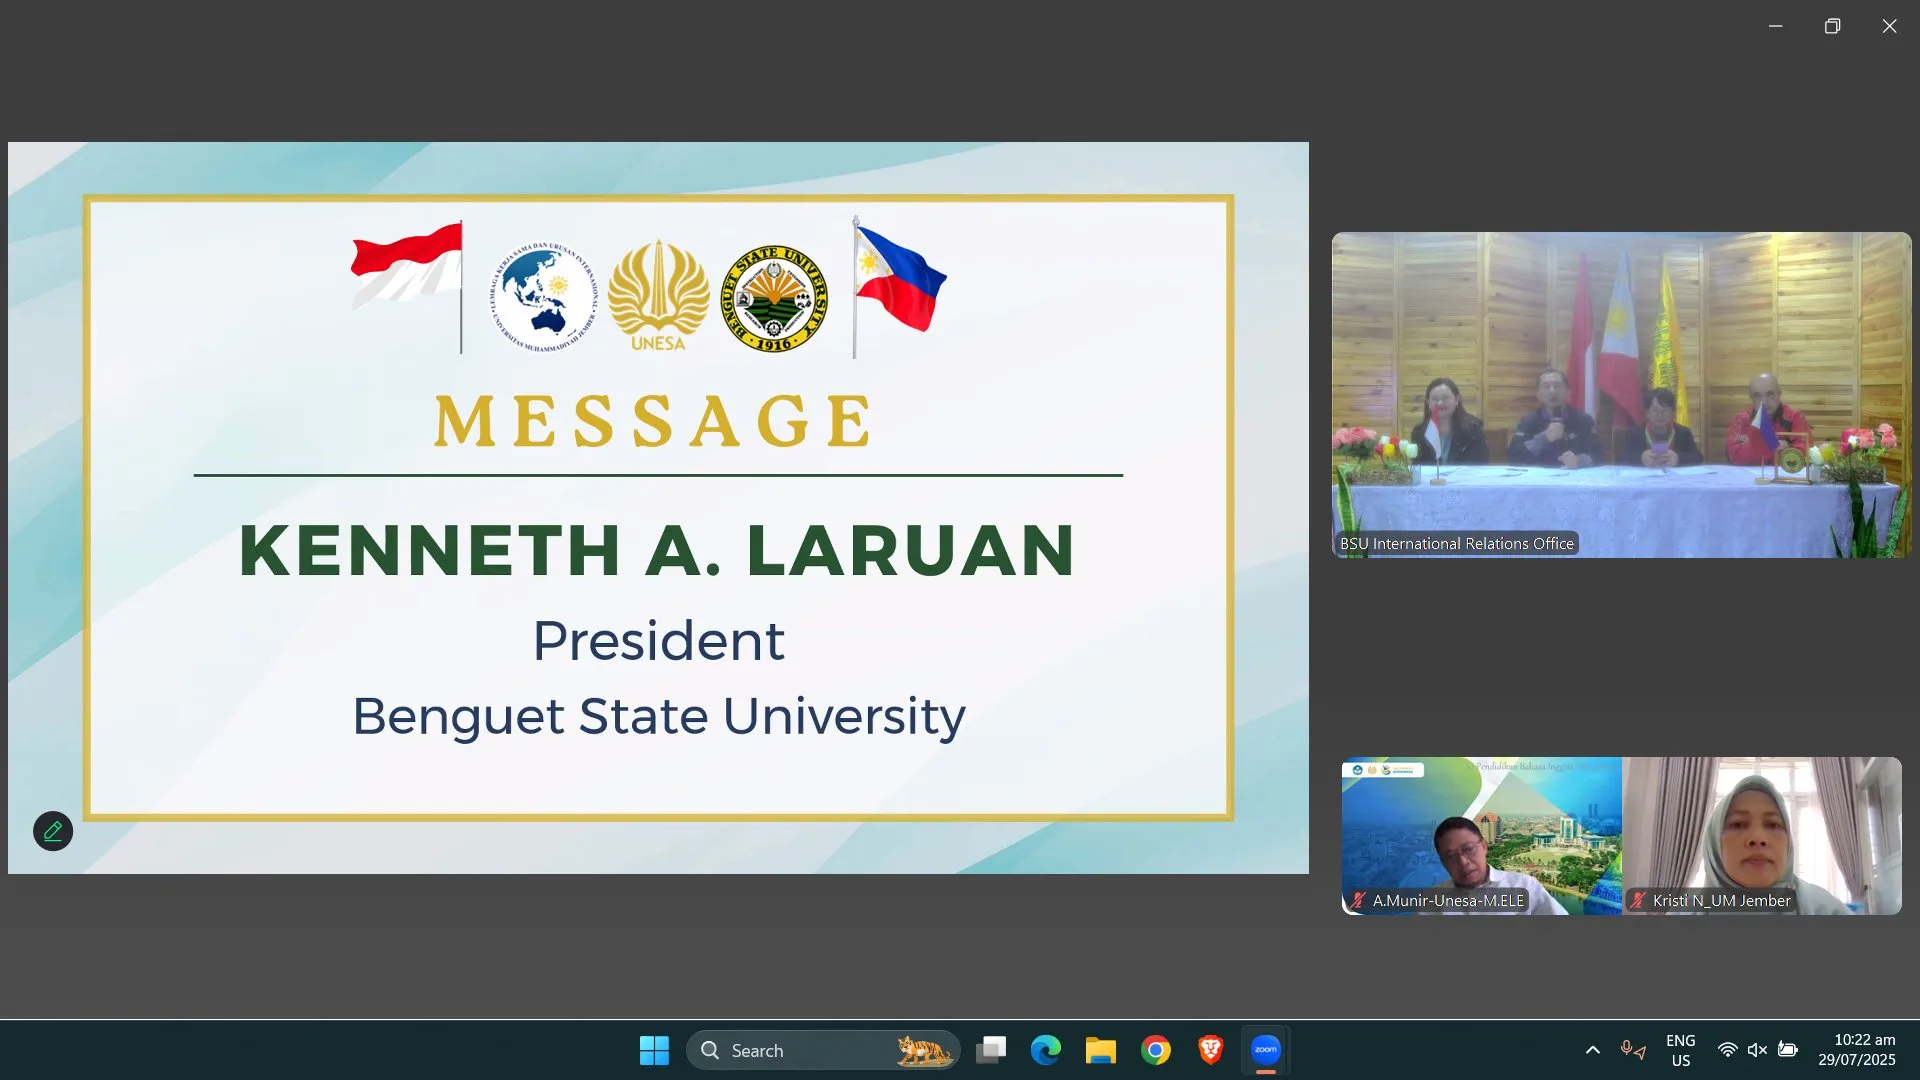Click the 'KENNETH A. LARUAN' name text
The width and height of the screenshot is (1920, 1080).
point(657,551)
